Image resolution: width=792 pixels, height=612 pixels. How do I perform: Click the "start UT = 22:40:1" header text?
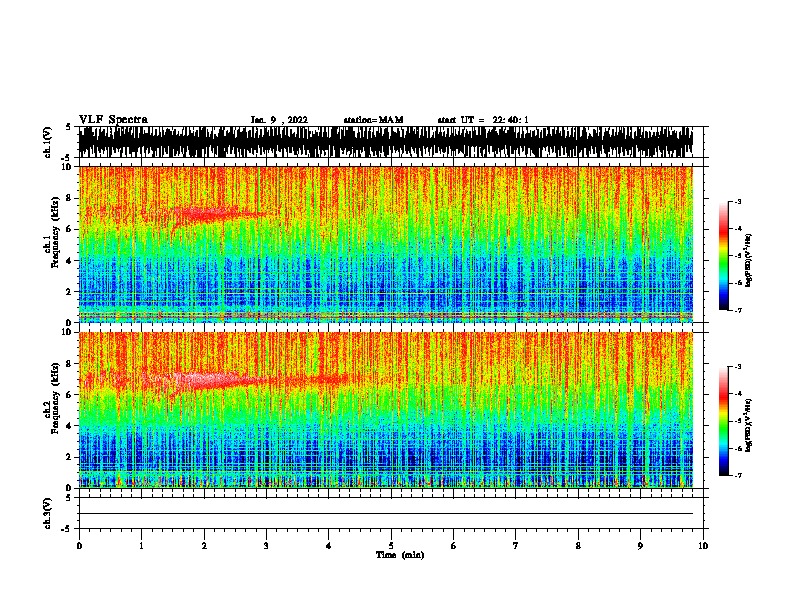(x=483, y=120)
